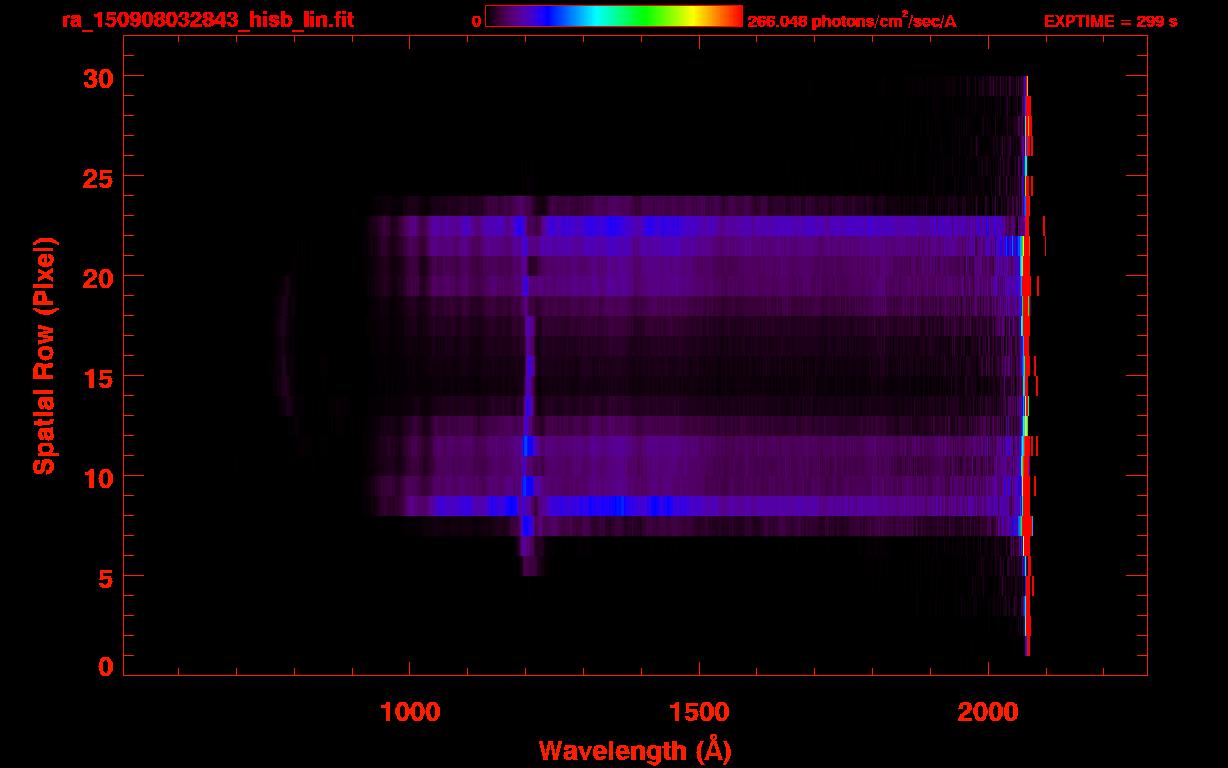
Task: Click the y-axis tick label 30
Action: (96, 77)
